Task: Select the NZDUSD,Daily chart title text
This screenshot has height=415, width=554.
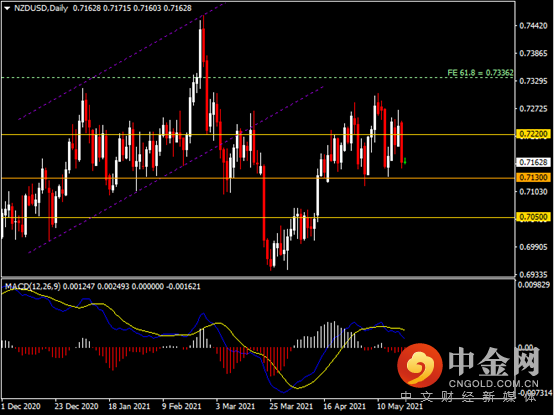Action: (x=41, y=8)
